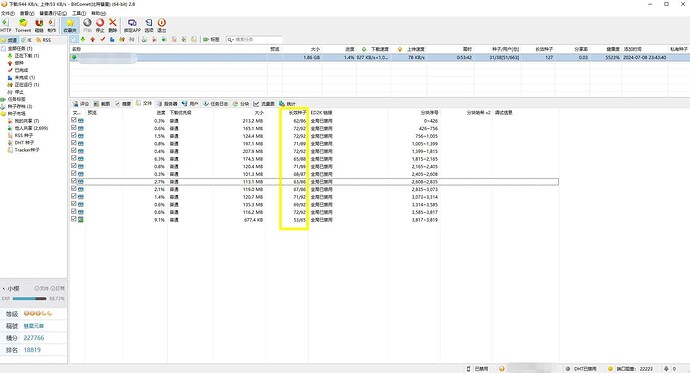Viewport: 690px width, 373px height.
Task: Click the Exit power icon in toolbar
Action: [x=161, y=25]
